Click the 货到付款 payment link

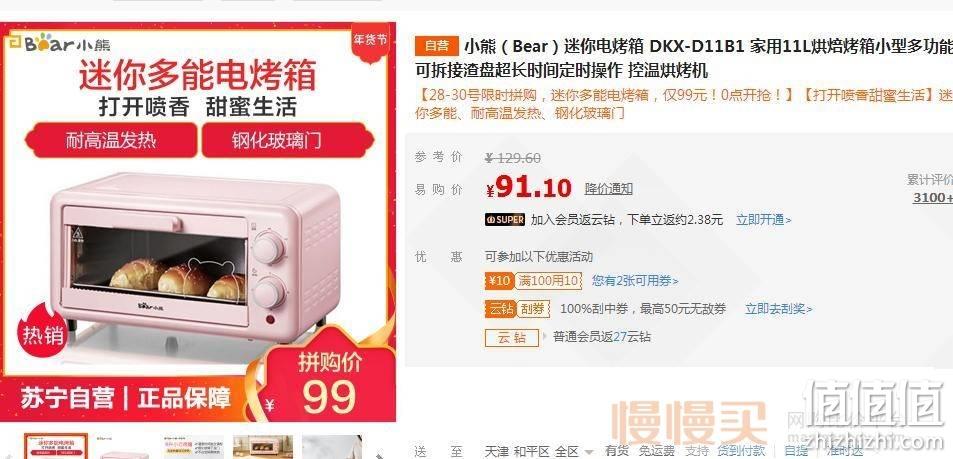coord(741,451)
